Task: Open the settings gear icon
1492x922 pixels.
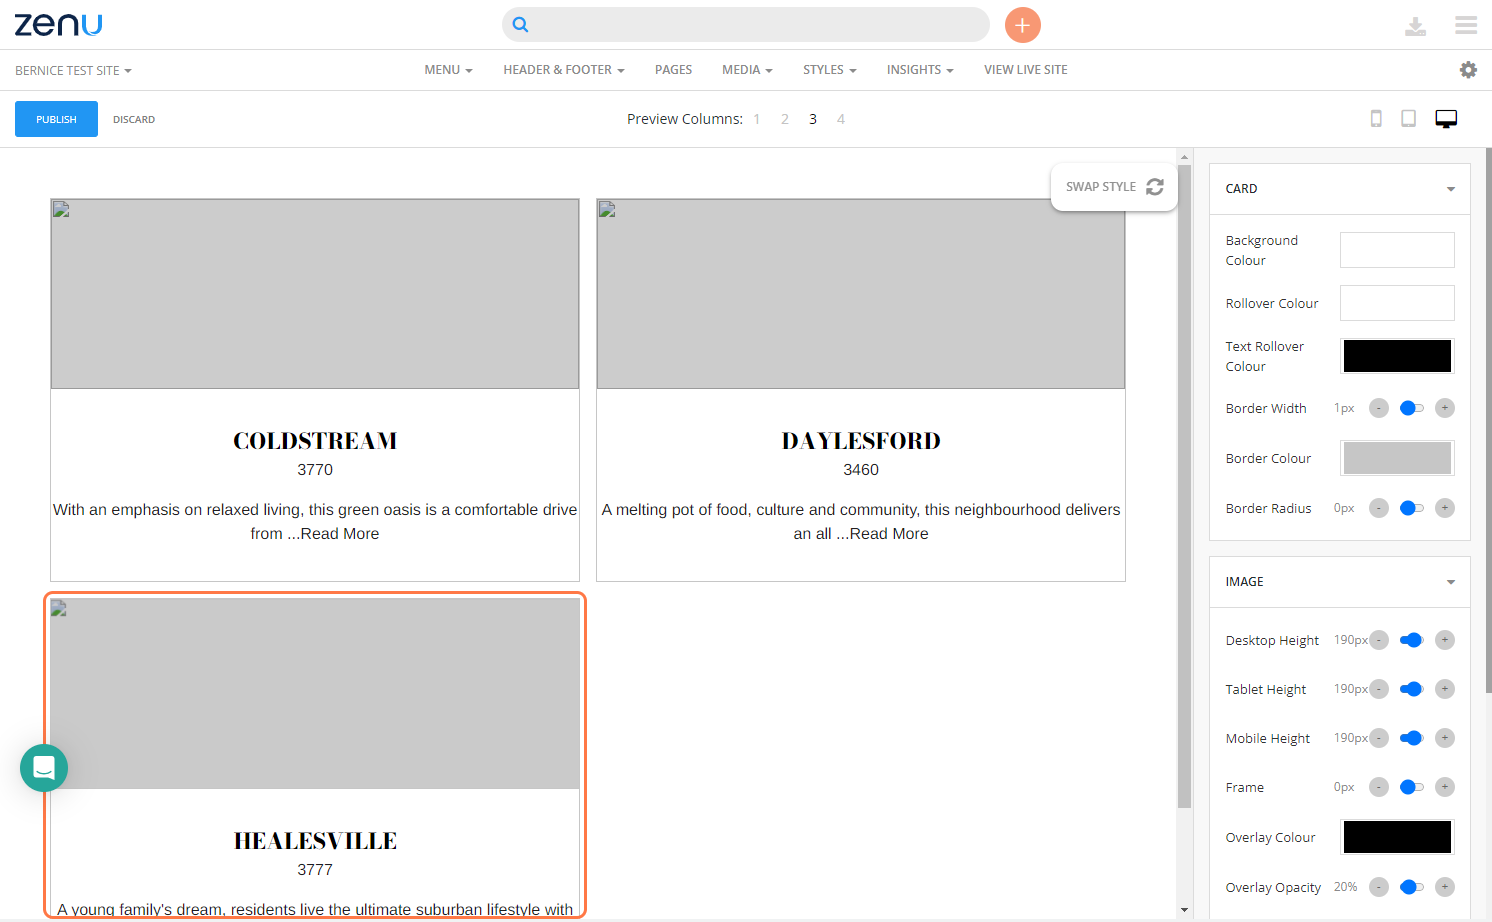Action: pos(1468,70)
